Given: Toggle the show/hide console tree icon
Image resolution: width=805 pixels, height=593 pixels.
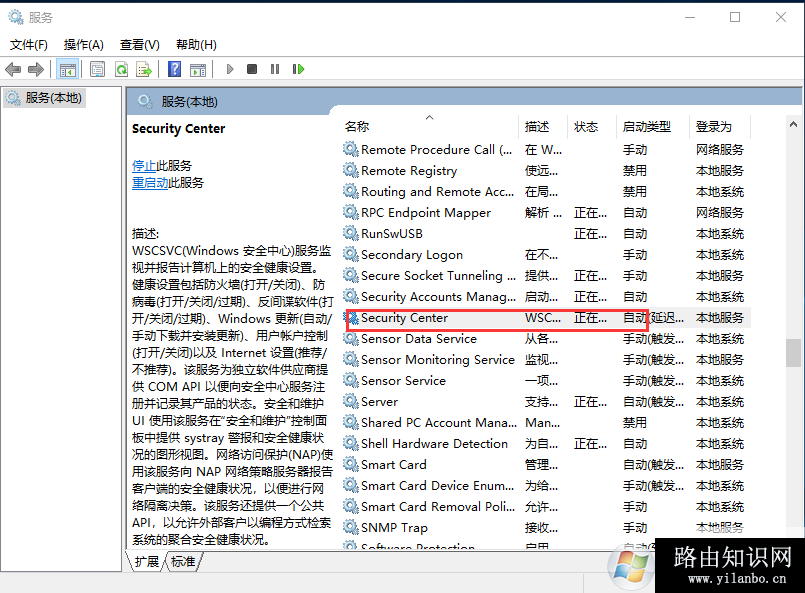Looking at the screenshot, I should coord(67,69).
